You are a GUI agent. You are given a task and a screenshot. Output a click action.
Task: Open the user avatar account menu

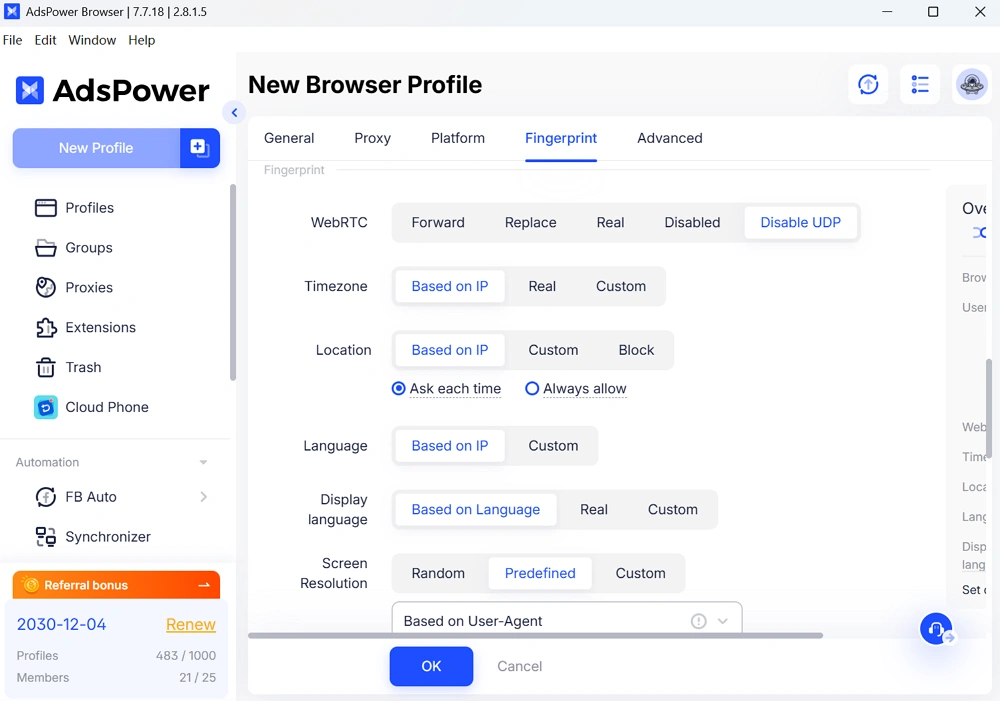[971, 84]
